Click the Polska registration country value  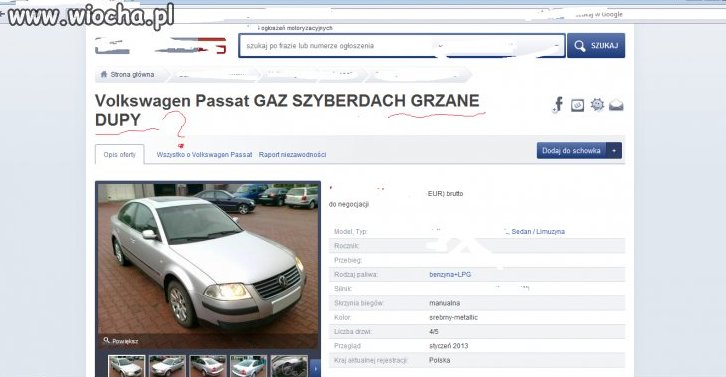click(x=439, y=360)
